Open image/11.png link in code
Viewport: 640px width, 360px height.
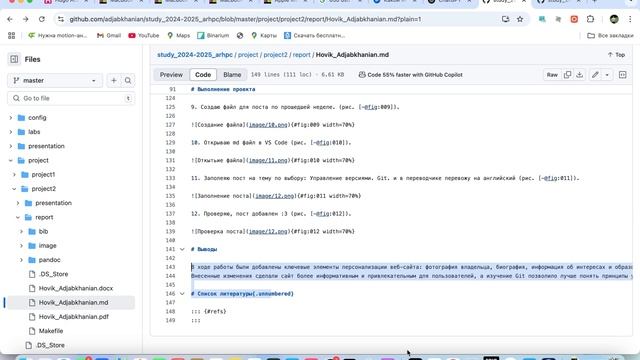coord(268,160)
